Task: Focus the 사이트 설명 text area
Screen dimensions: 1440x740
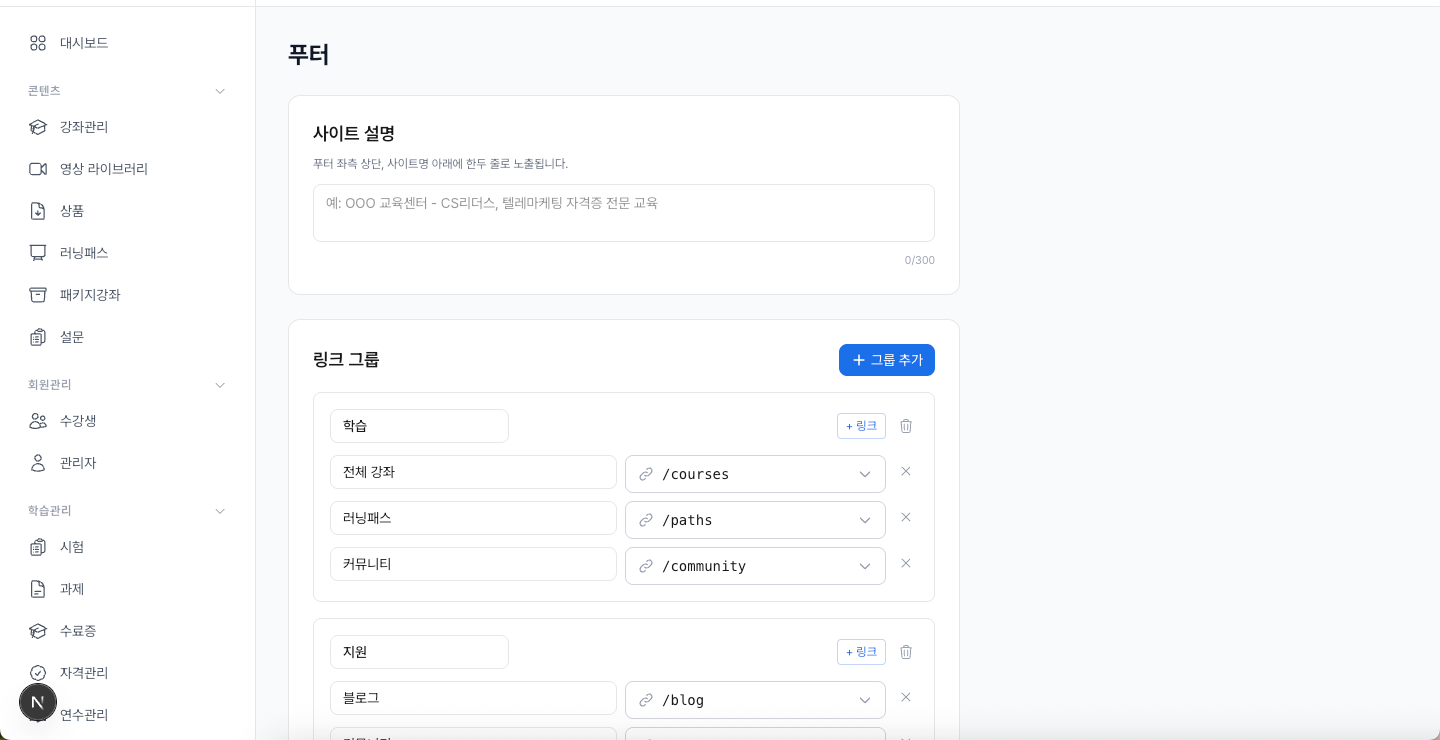Action: (624, 213)
